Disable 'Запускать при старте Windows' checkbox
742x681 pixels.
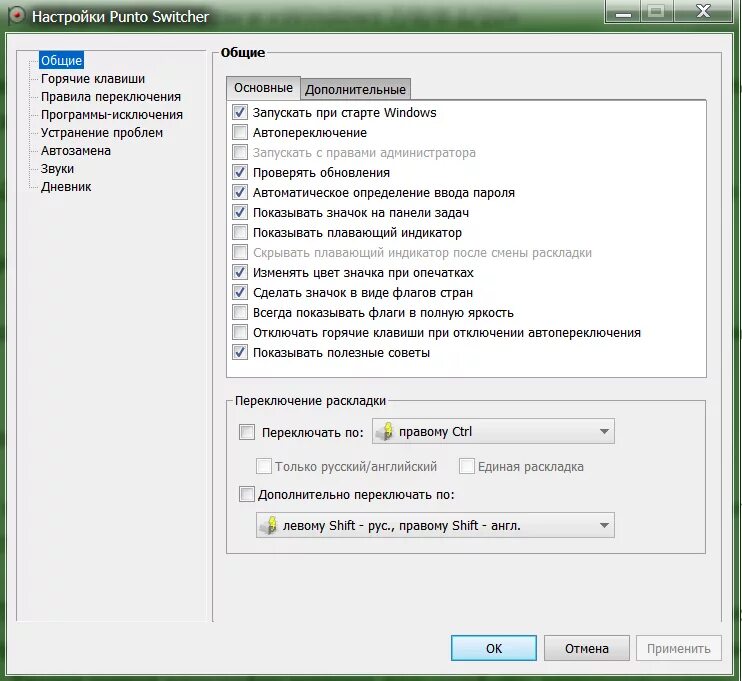click(x=240, y=112)
